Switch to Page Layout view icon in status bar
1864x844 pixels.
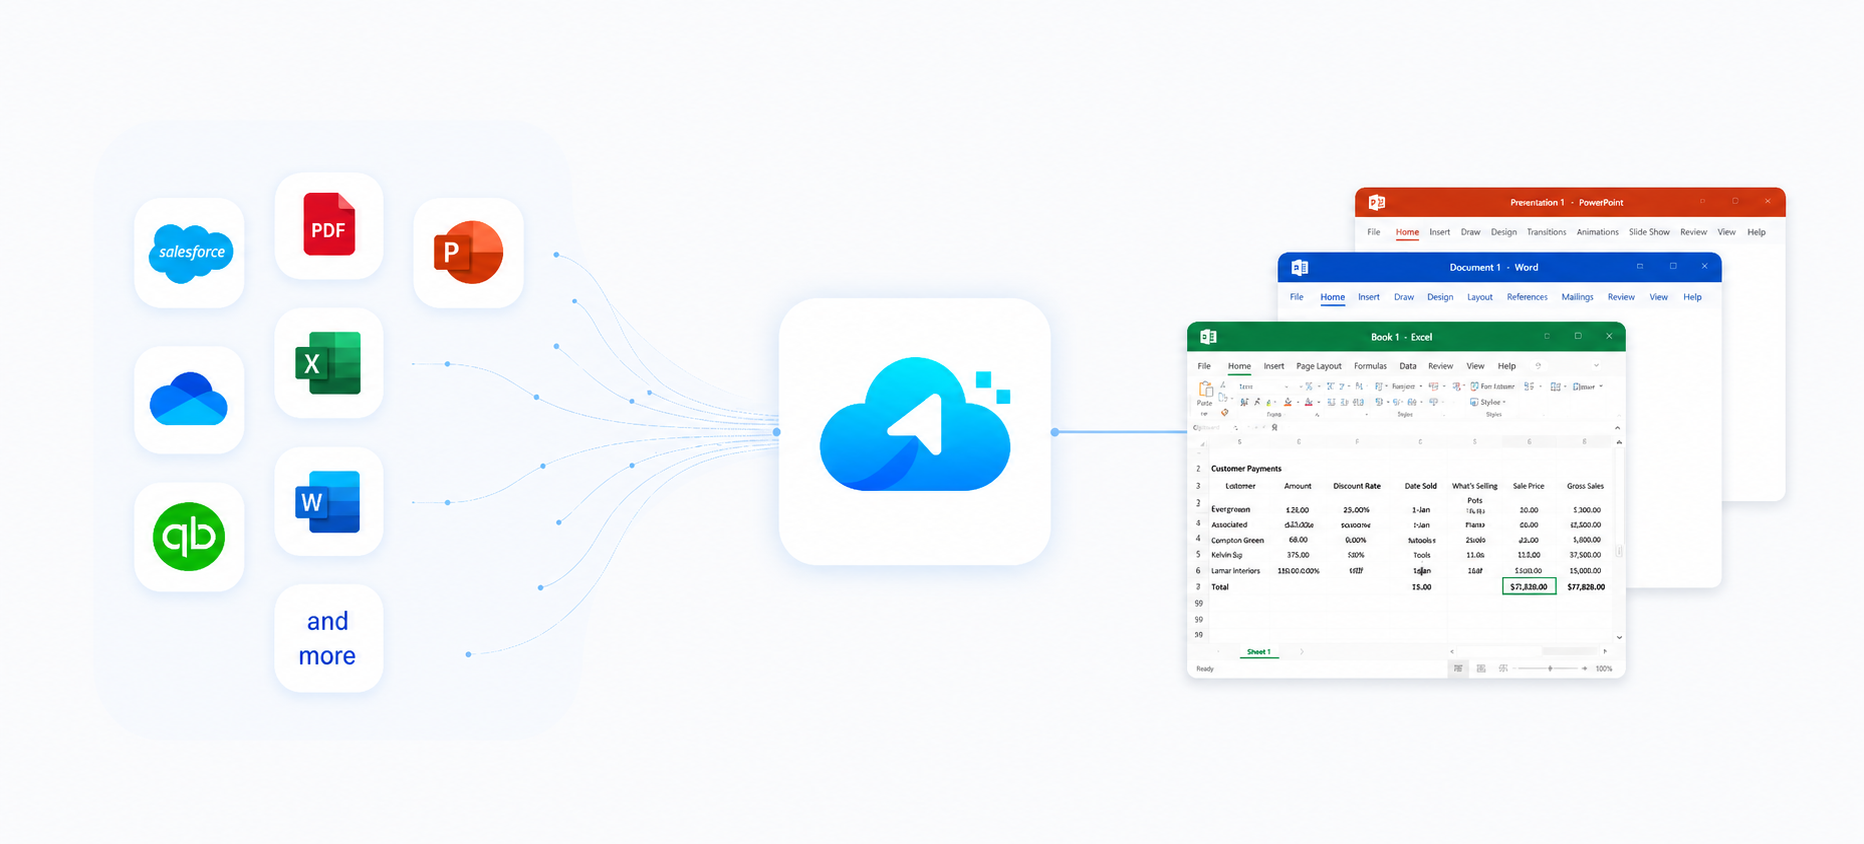[1481, 668]
